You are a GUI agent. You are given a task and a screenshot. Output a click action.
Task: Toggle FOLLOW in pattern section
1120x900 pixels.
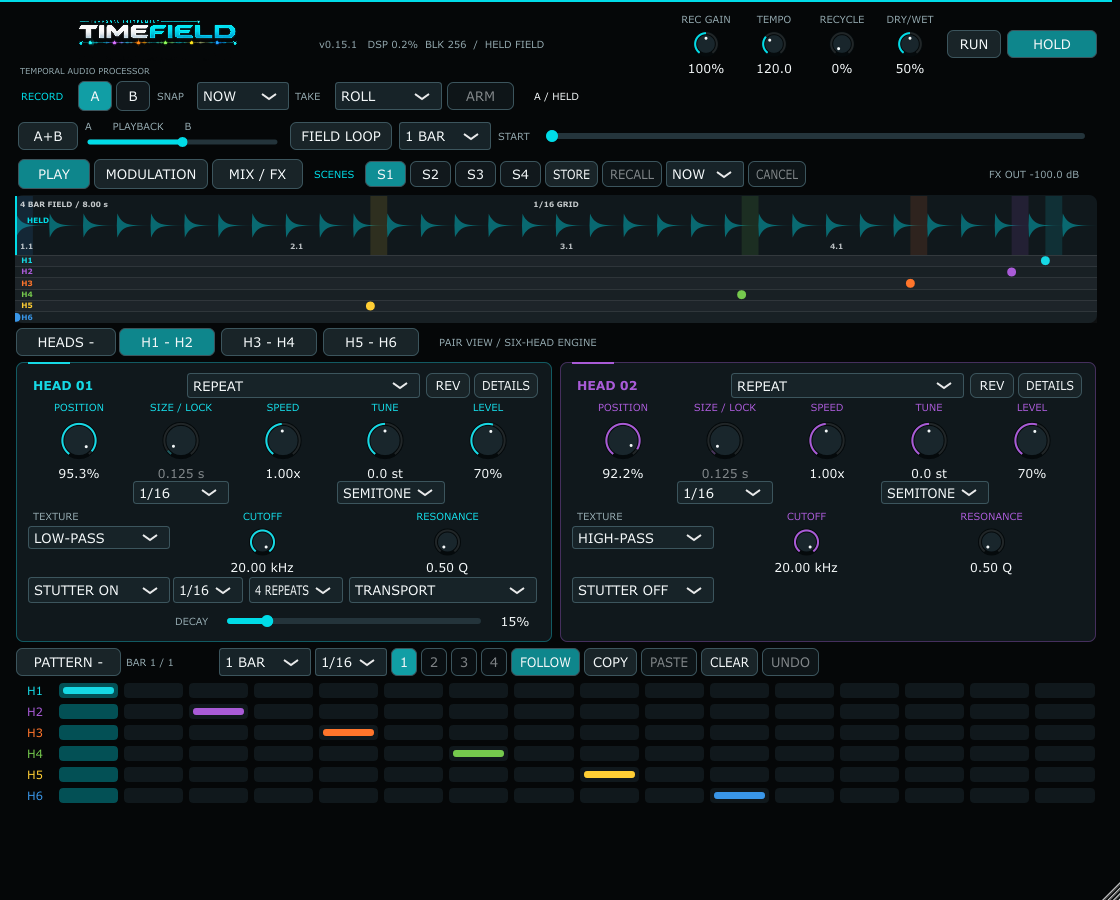click(545, 662)
